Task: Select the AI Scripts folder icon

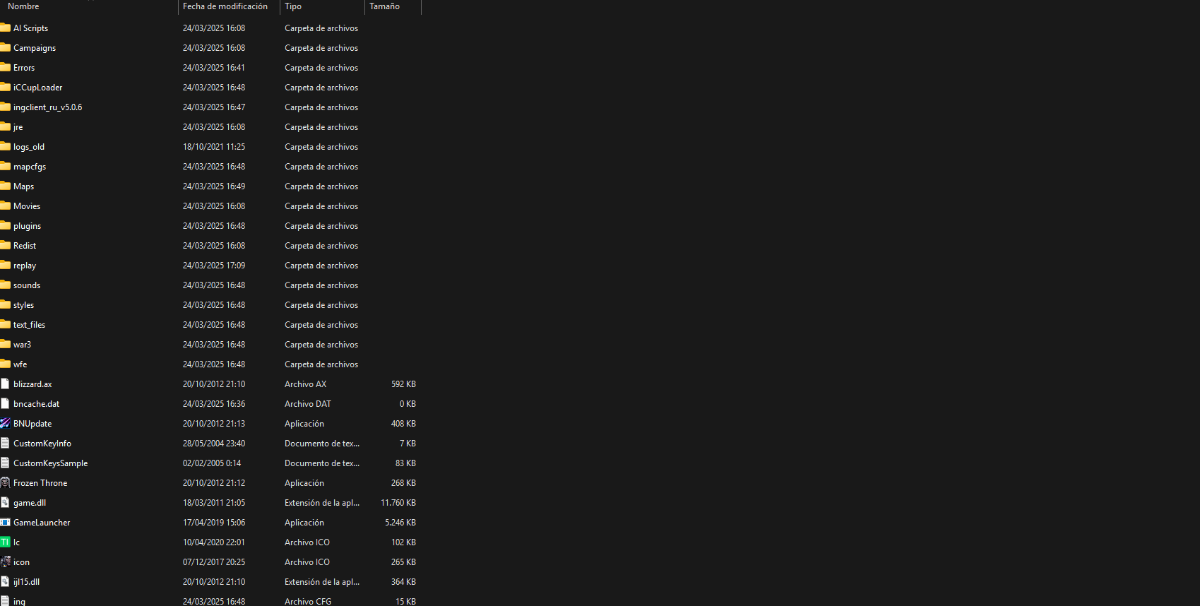Action: [5, 28]
